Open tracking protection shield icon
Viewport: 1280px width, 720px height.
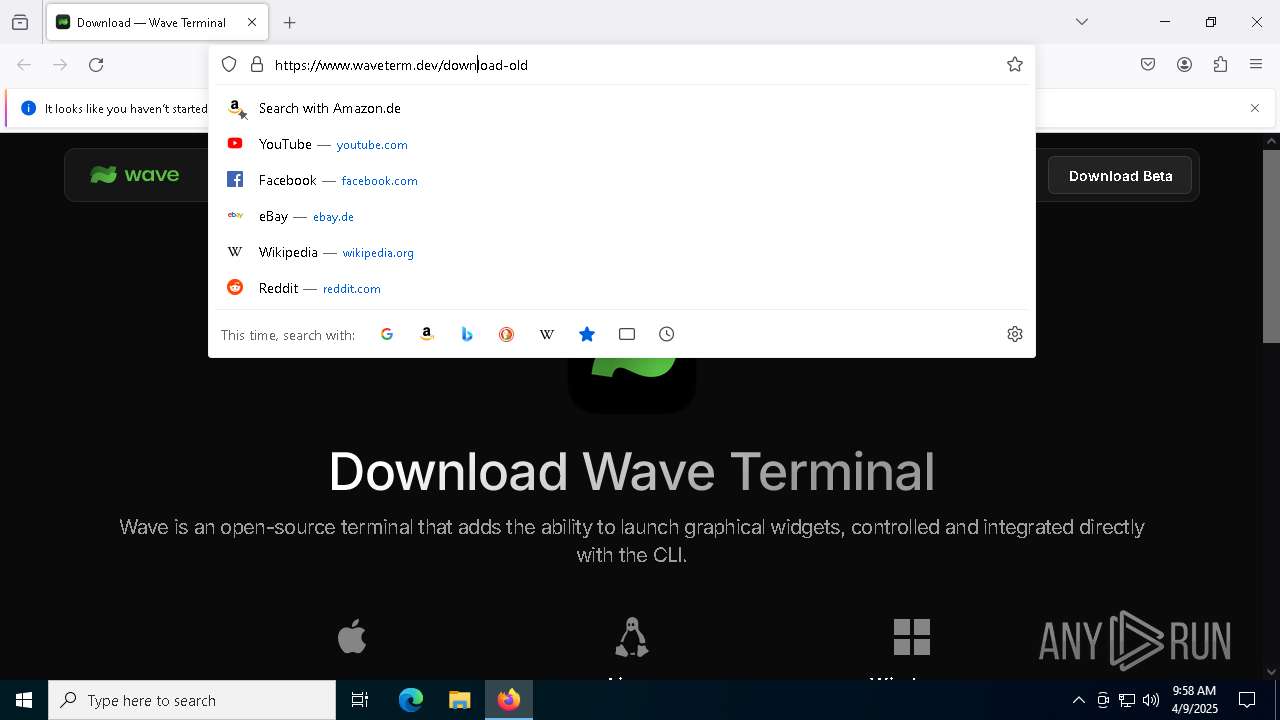point(229,65)
